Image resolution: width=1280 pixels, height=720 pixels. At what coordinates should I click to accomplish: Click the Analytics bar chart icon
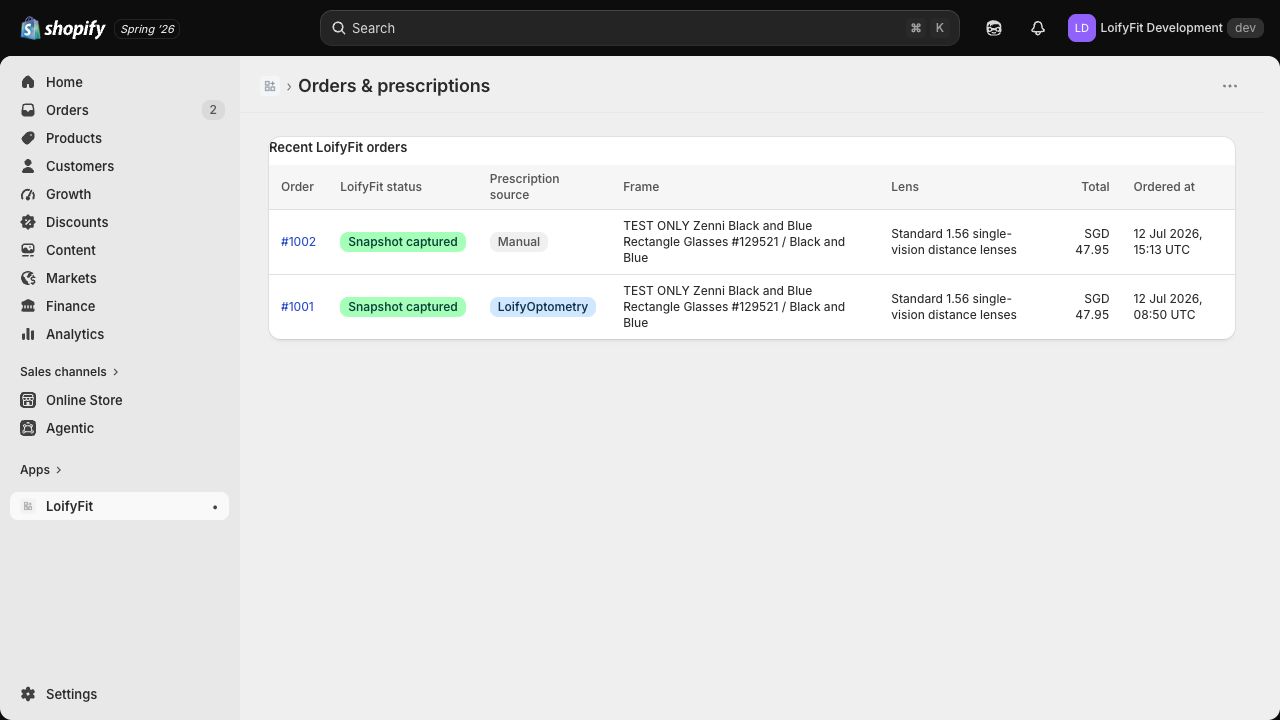click(28, 334)
